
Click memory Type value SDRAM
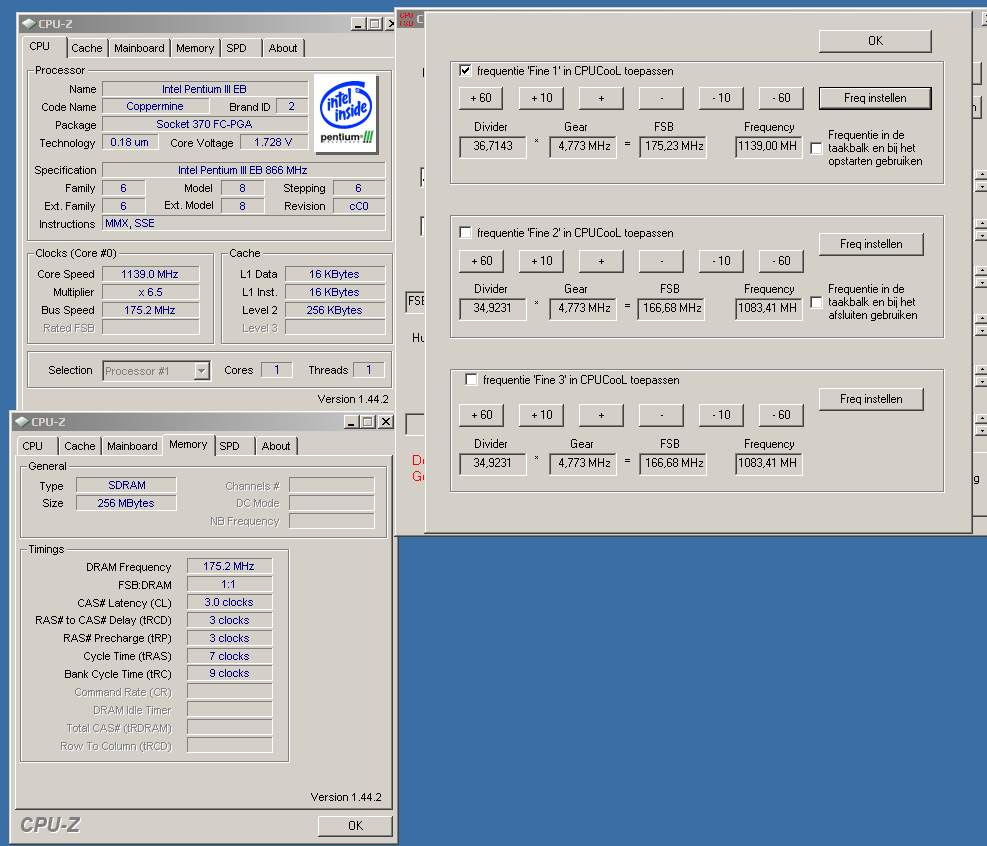point(127,485)
